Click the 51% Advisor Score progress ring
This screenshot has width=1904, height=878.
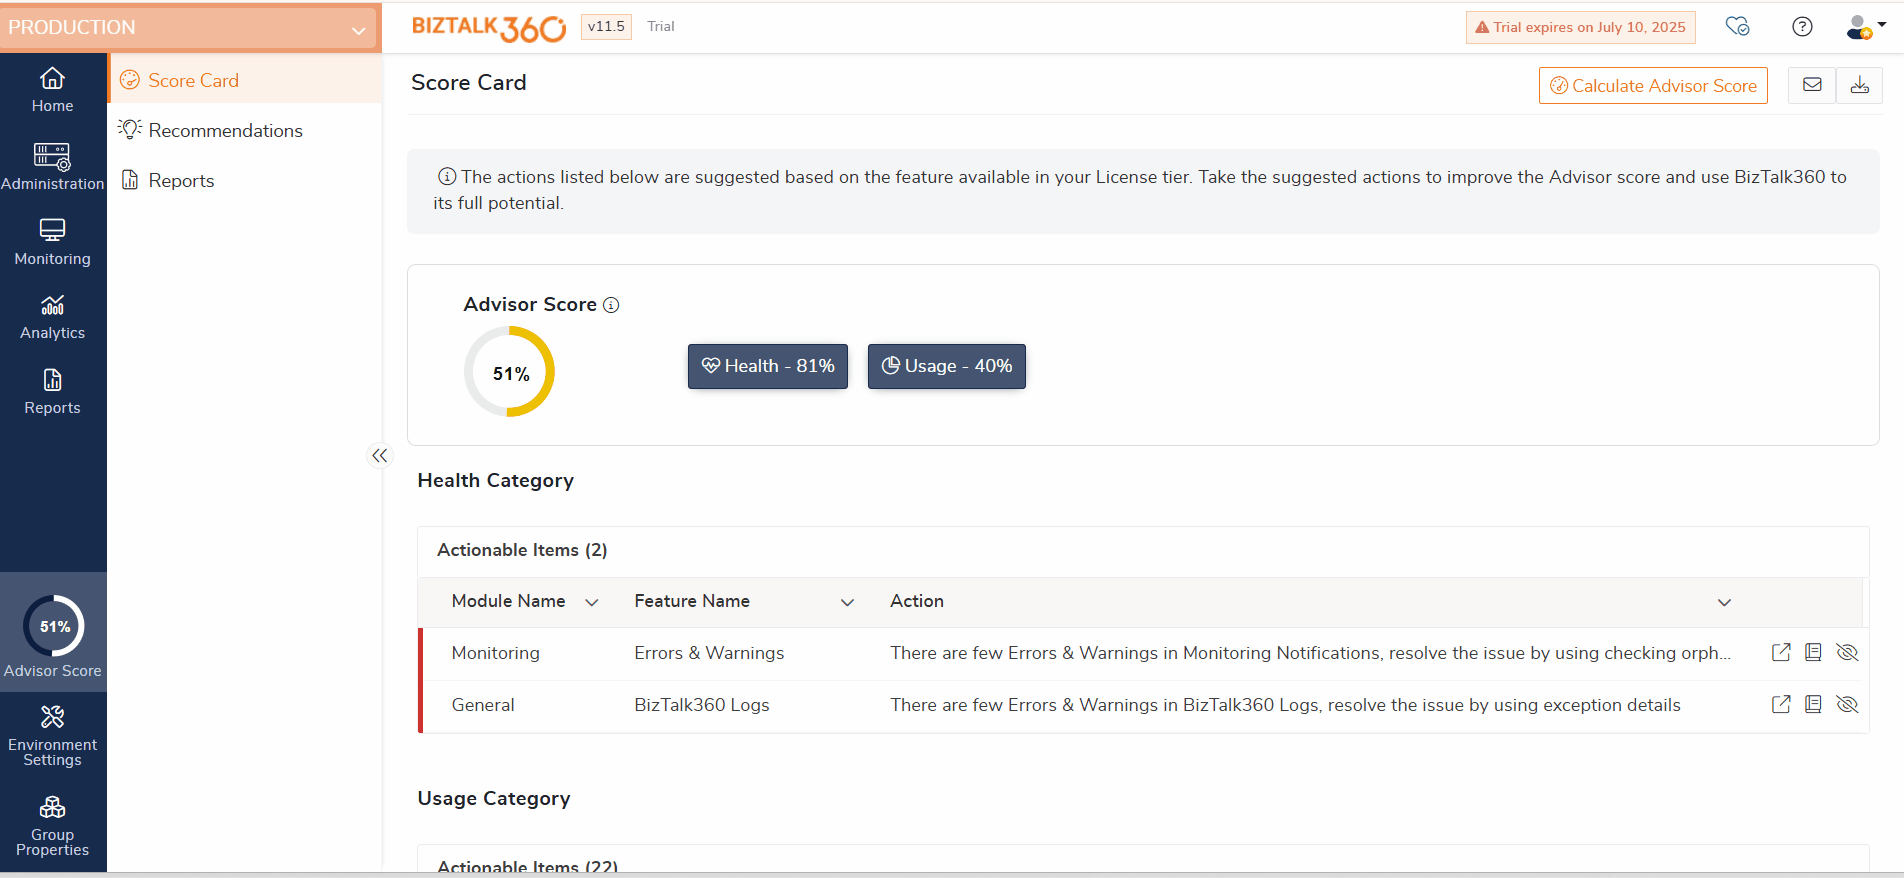pos(509,372)
